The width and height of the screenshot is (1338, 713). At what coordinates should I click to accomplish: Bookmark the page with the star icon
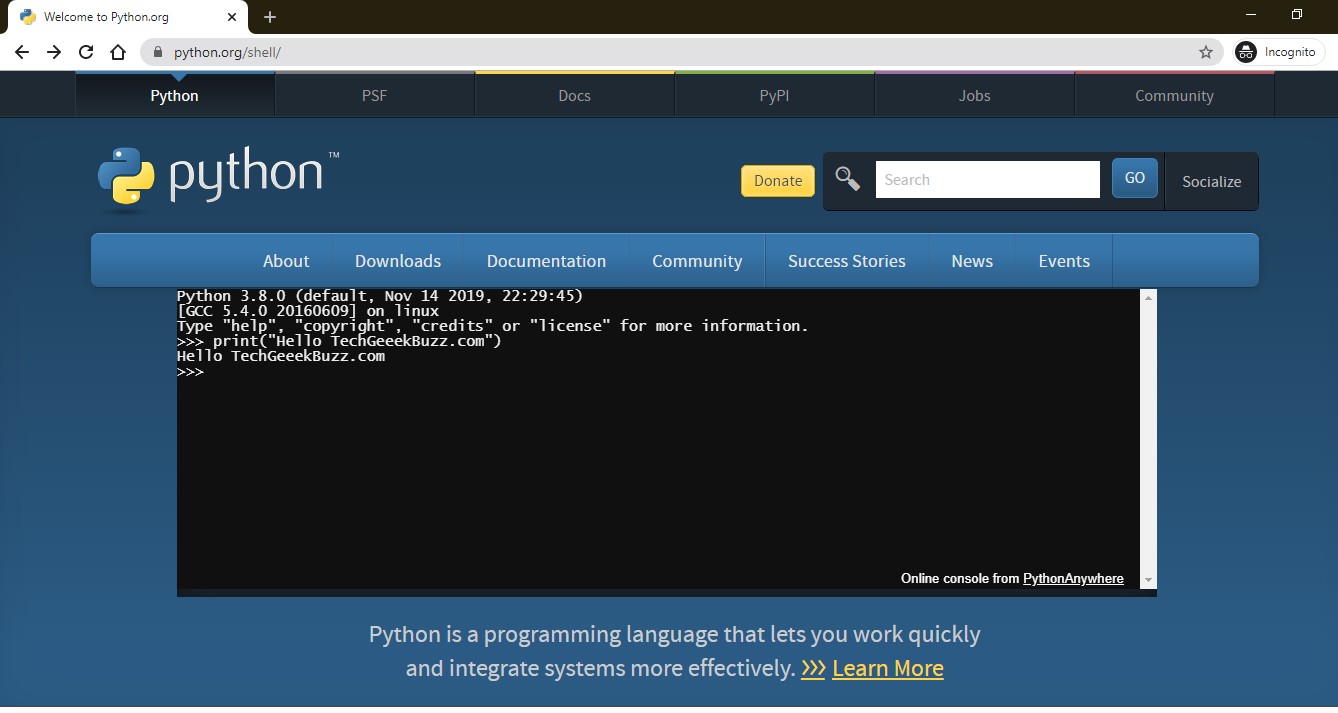point(1206,51)
